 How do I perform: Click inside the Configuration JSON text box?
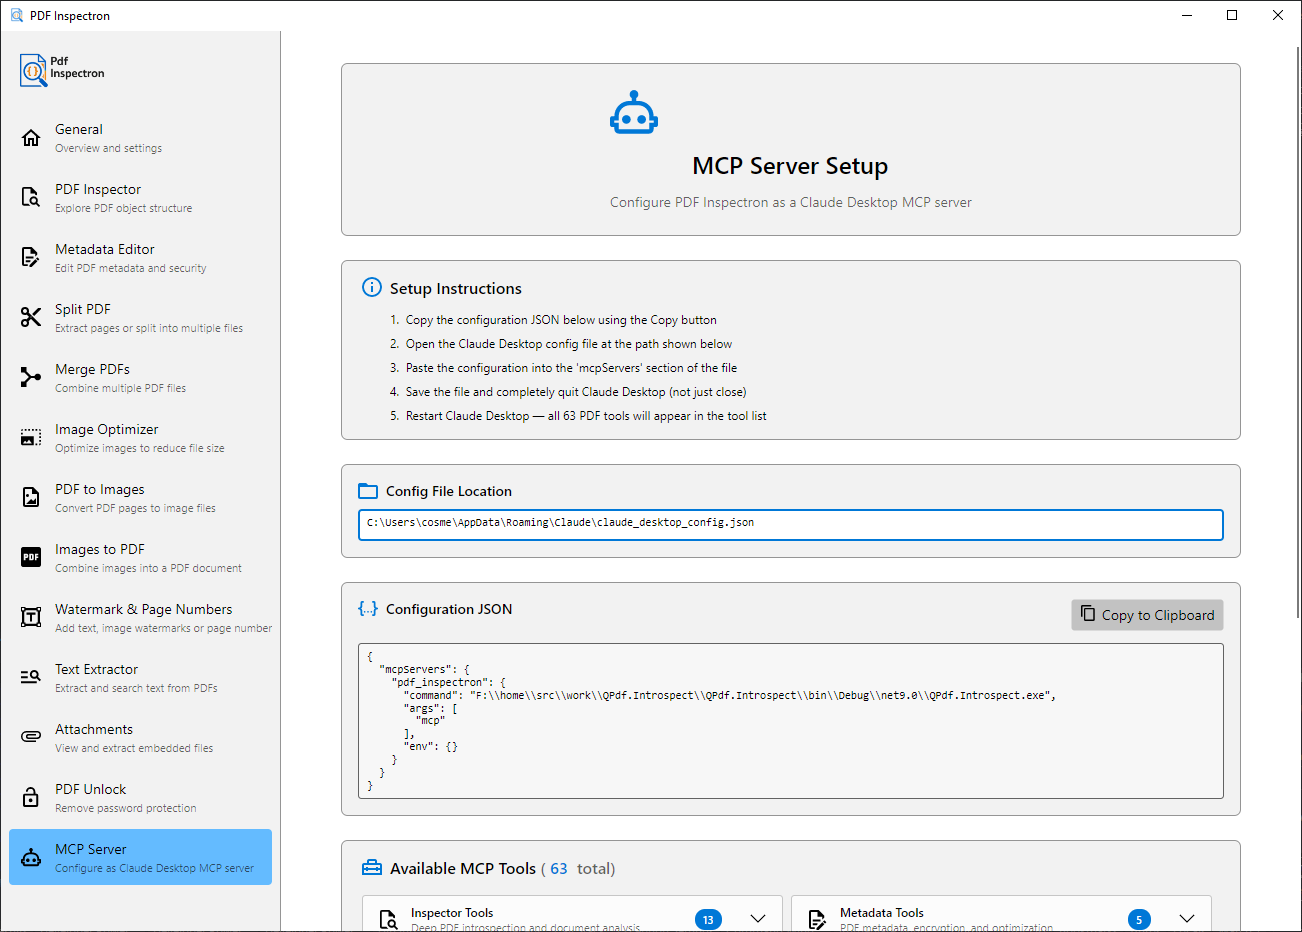[x=790, y=720]
